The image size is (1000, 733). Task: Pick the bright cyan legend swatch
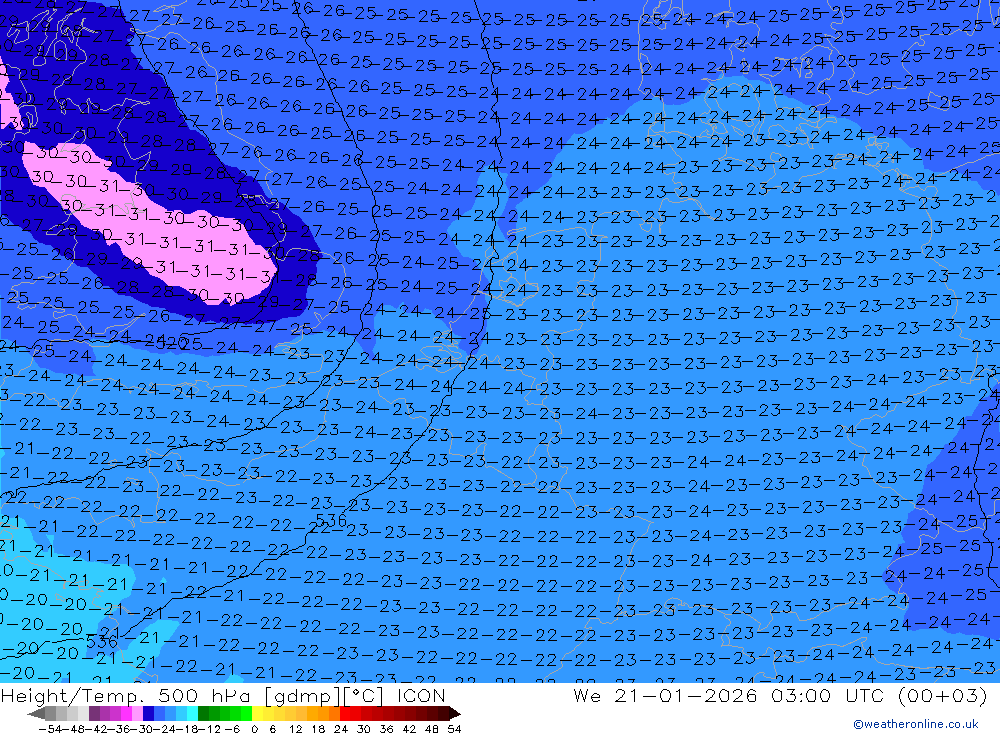tap(192, 714)
